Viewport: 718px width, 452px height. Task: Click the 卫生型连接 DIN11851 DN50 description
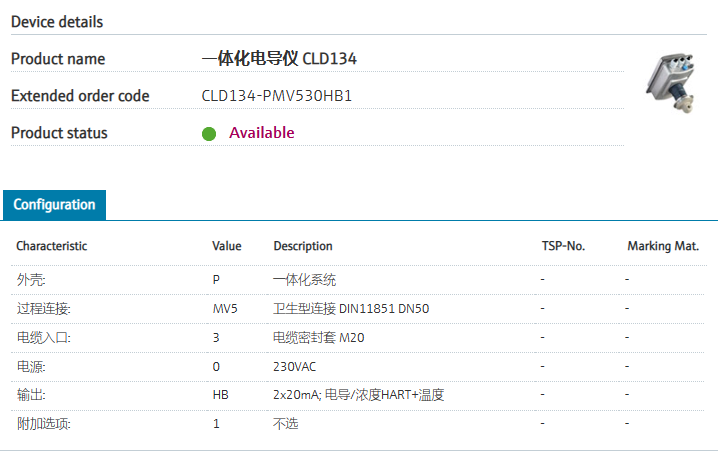pyautogui.click(x=350, y=309)
